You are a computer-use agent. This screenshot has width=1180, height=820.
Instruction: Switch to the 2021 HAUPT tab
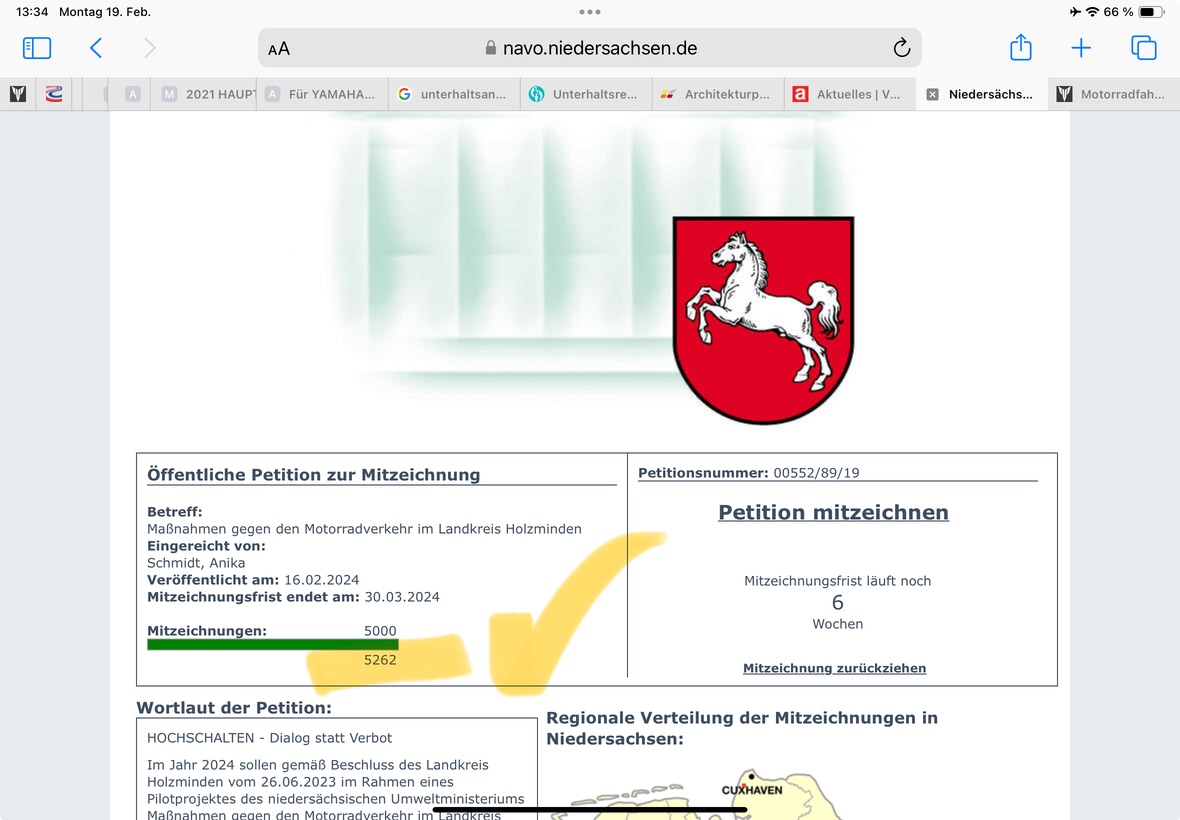coord(210,95)
